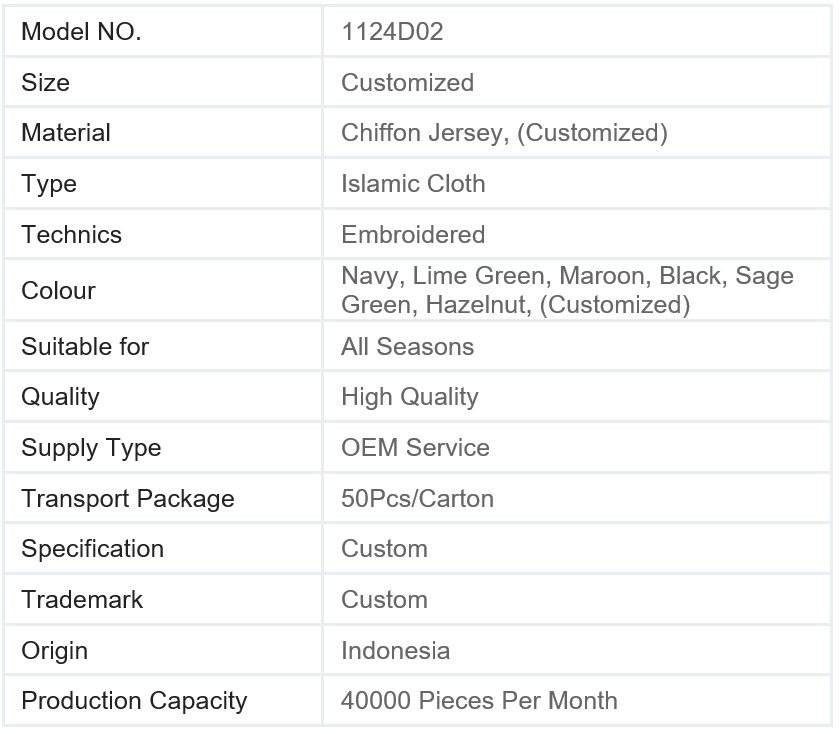840x734 pixels.
Task: Click the Technics row label
Action: [x=71, y=235]
